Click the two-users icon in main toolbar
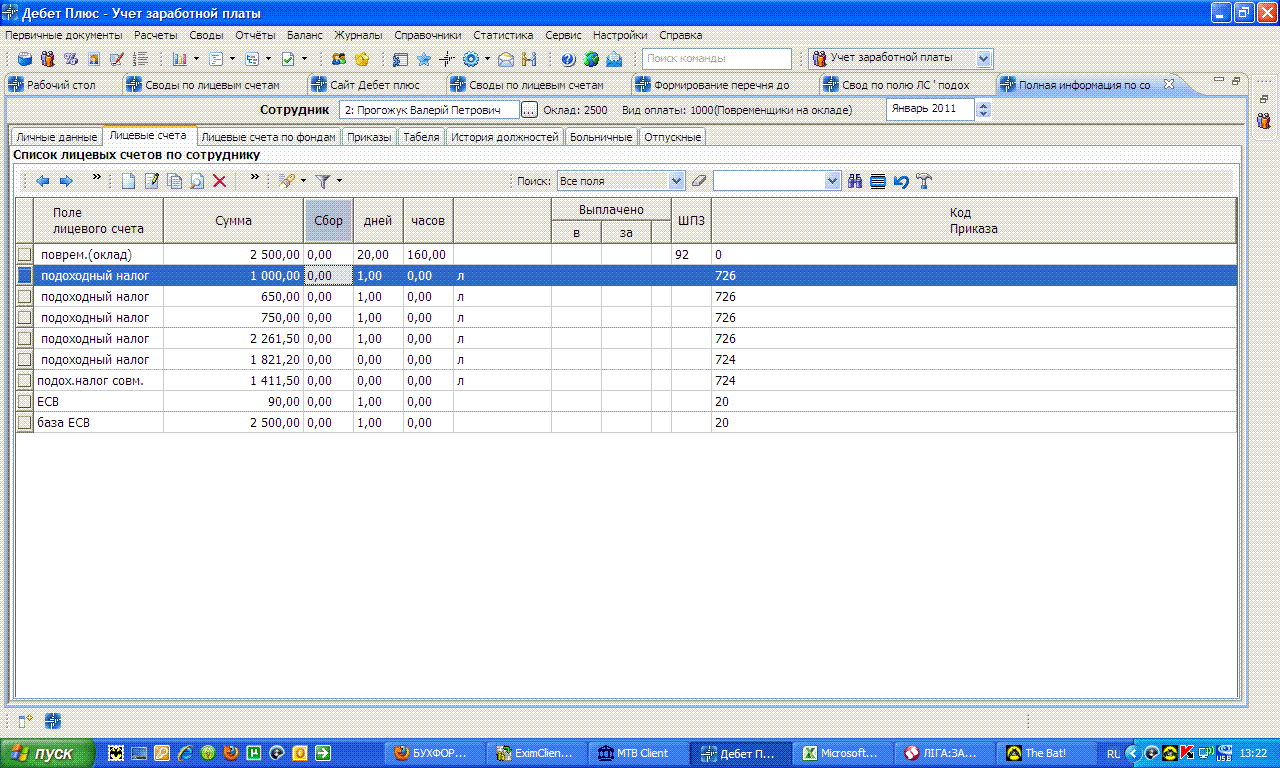The width and height of the screenshot is (1280, 768). pyautogui.click(x=339, y=59)
